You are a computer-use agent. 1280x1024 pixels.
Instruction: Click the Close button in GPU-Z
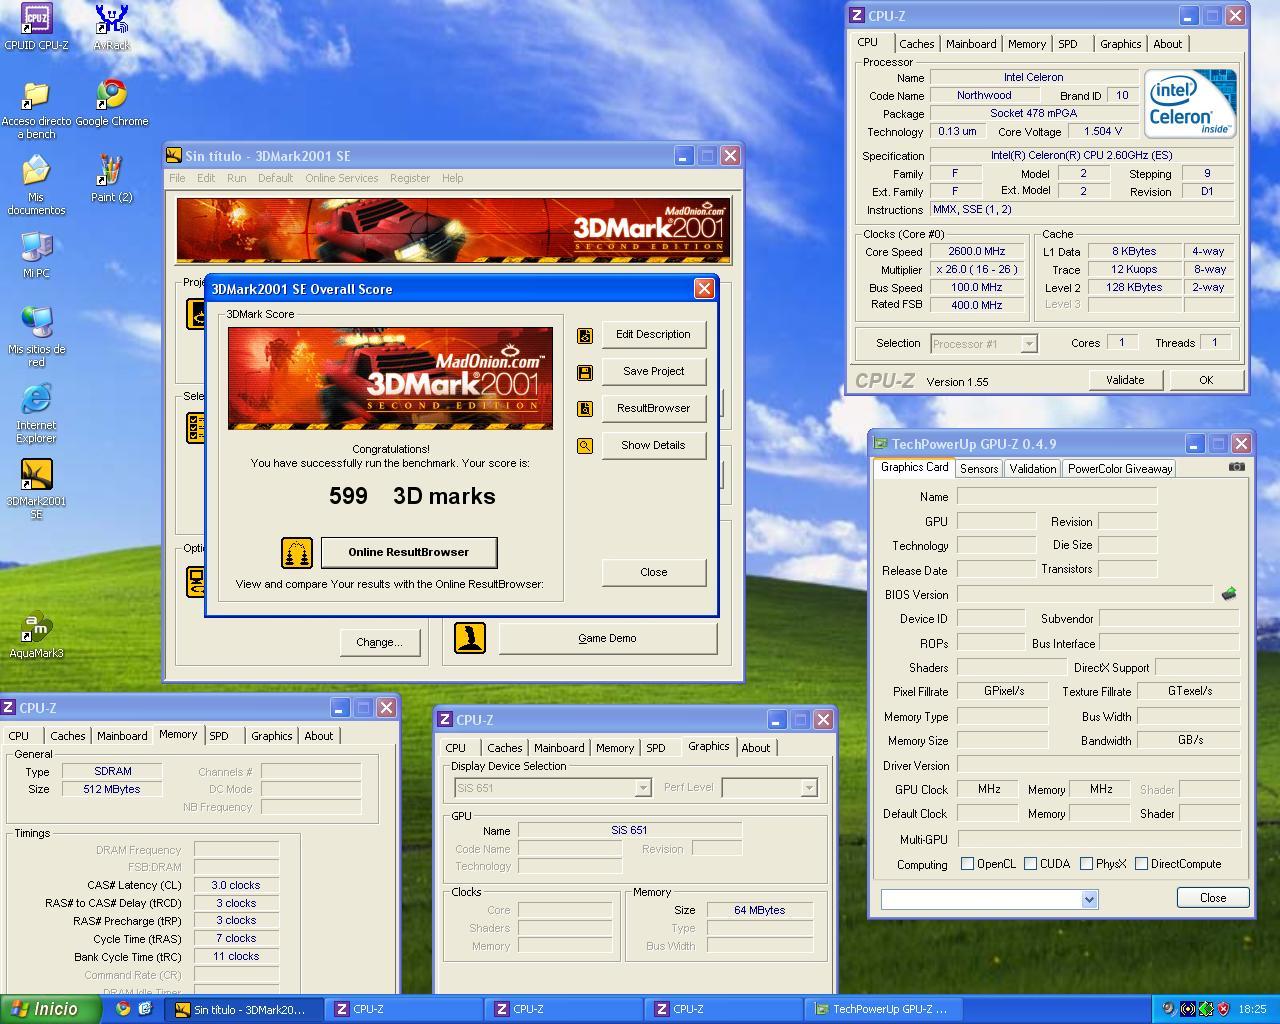[1213, 898]
